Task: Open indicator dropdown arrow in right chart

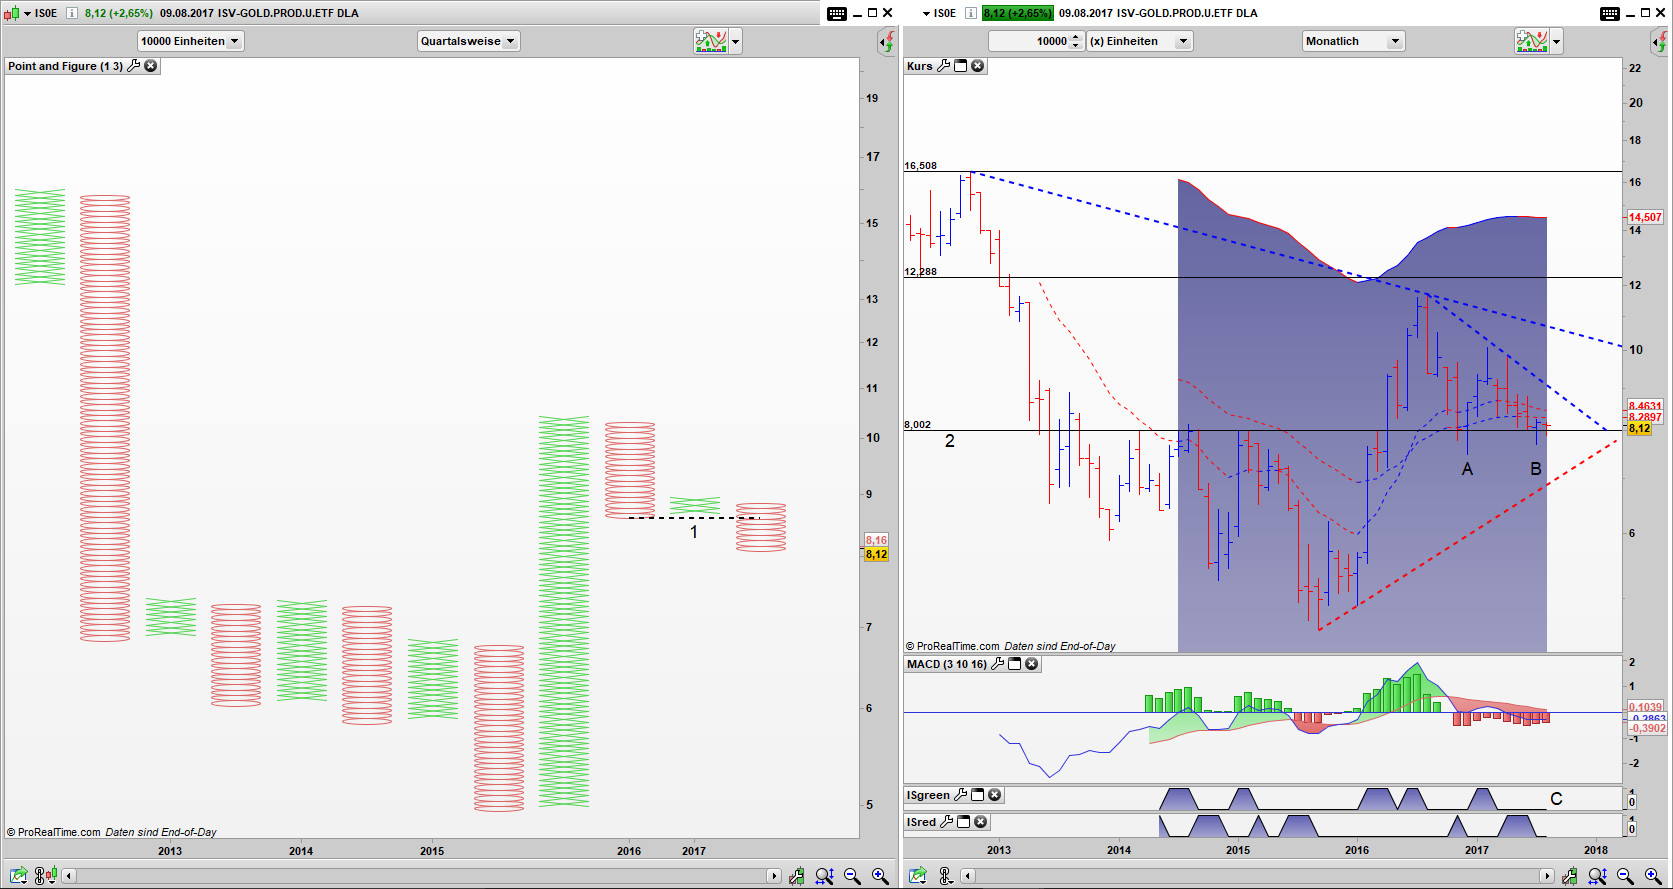Action: point(1556,41)
